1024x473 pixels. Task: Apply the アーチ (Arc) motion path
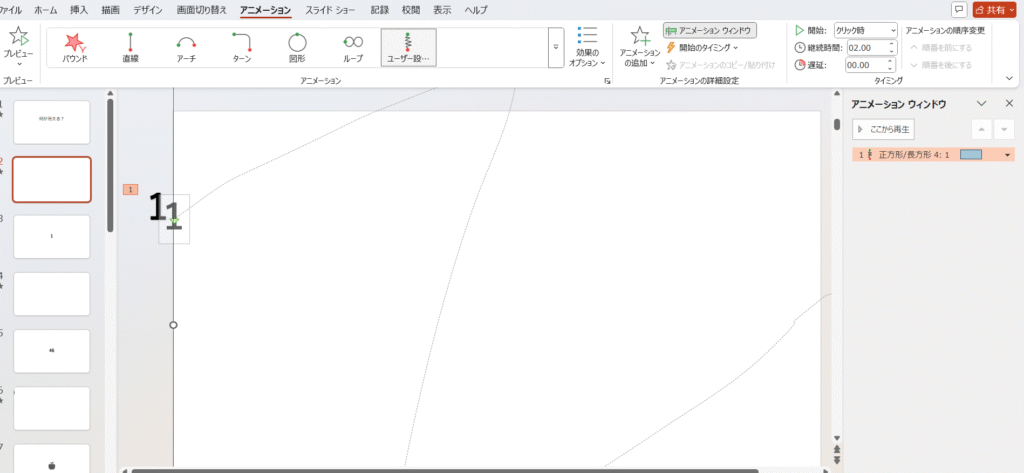click(x=186, y=47)
